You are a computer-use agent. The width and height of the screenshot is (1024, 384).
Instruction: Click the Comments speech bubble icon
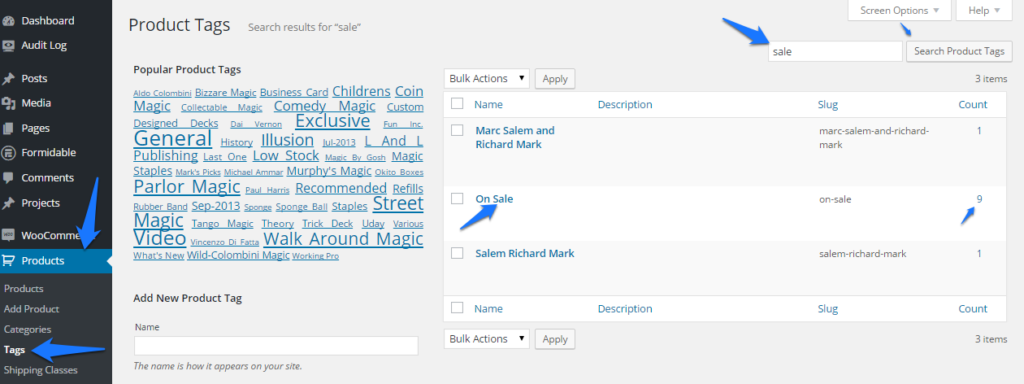[8, 178]
